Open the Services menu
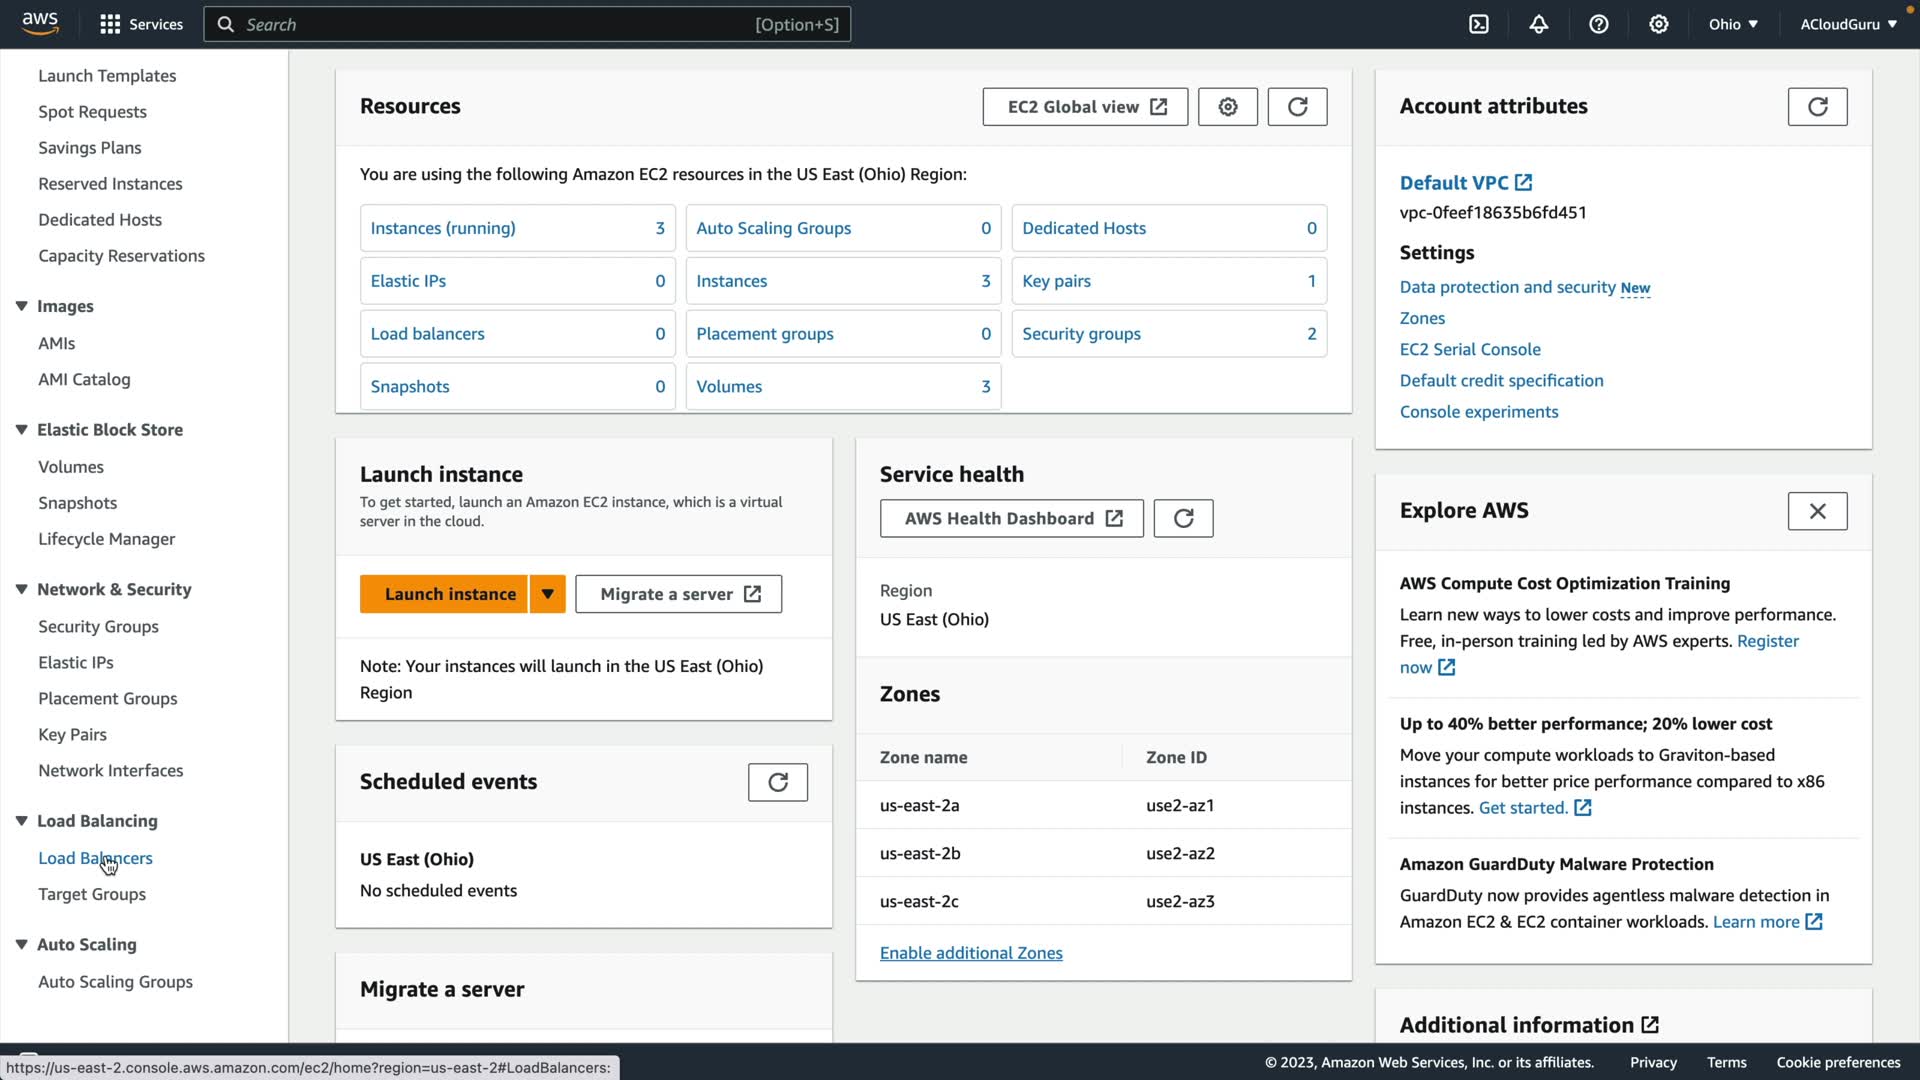1920x1080 pixels. (x=141, y=24)
